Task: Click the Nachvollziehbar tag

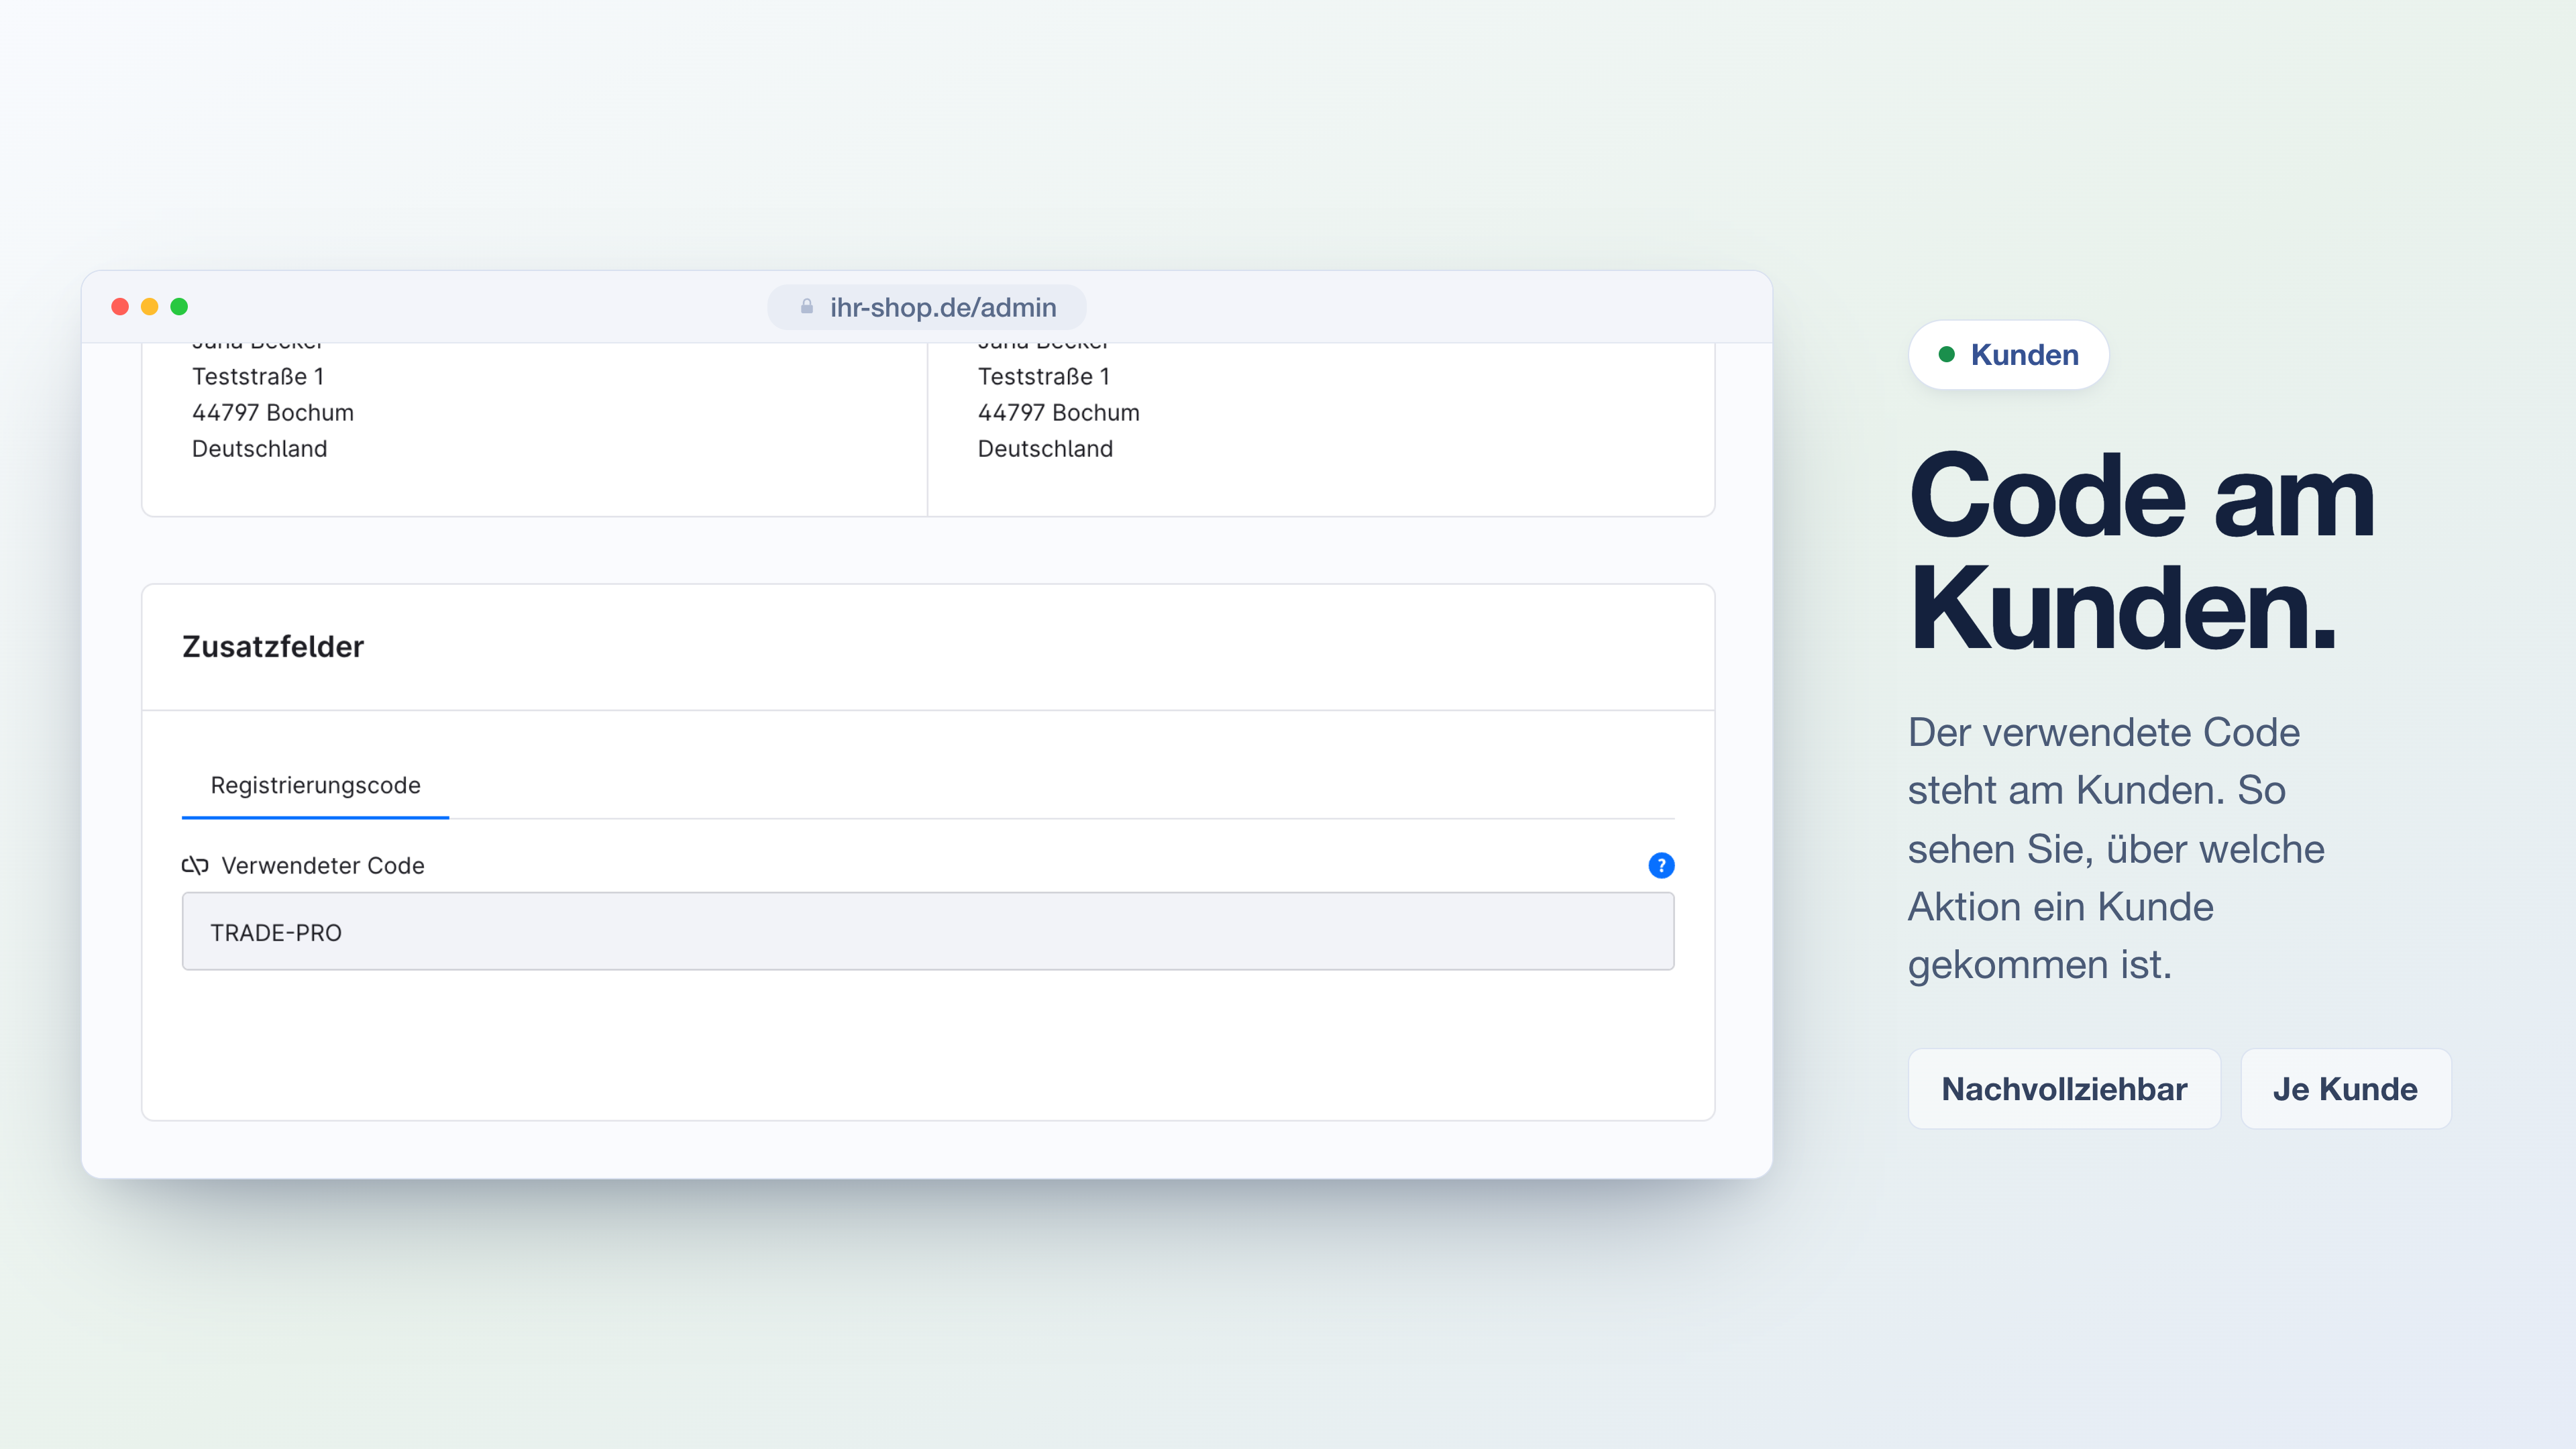Action: 2064,1089
